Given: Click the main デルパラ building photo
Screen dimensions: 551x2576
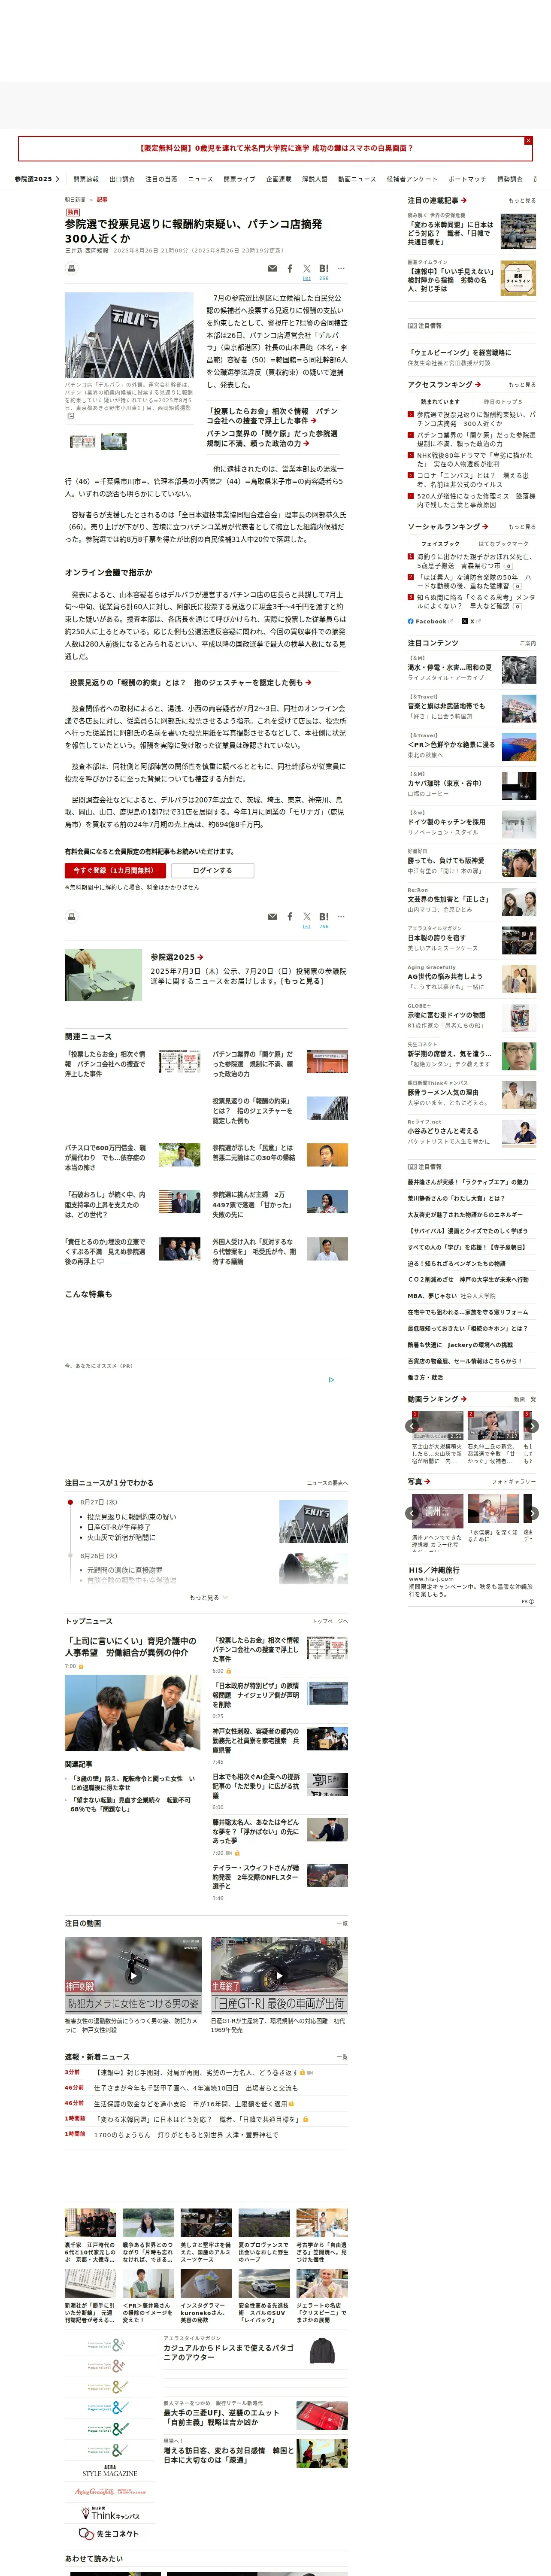Looking at the screenshot, I should [129, 335].
